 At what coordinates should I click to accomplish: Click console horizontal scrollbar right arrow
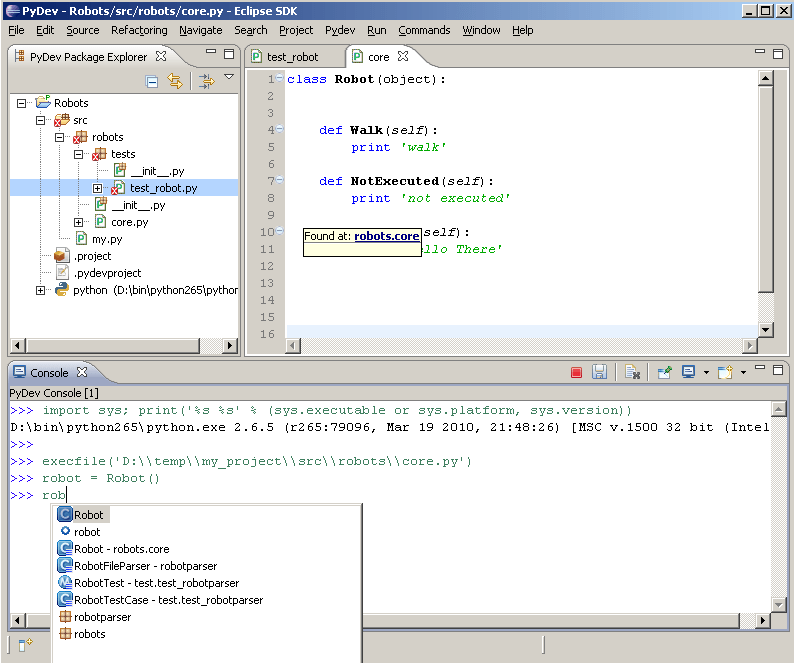[x=763, y=620]
